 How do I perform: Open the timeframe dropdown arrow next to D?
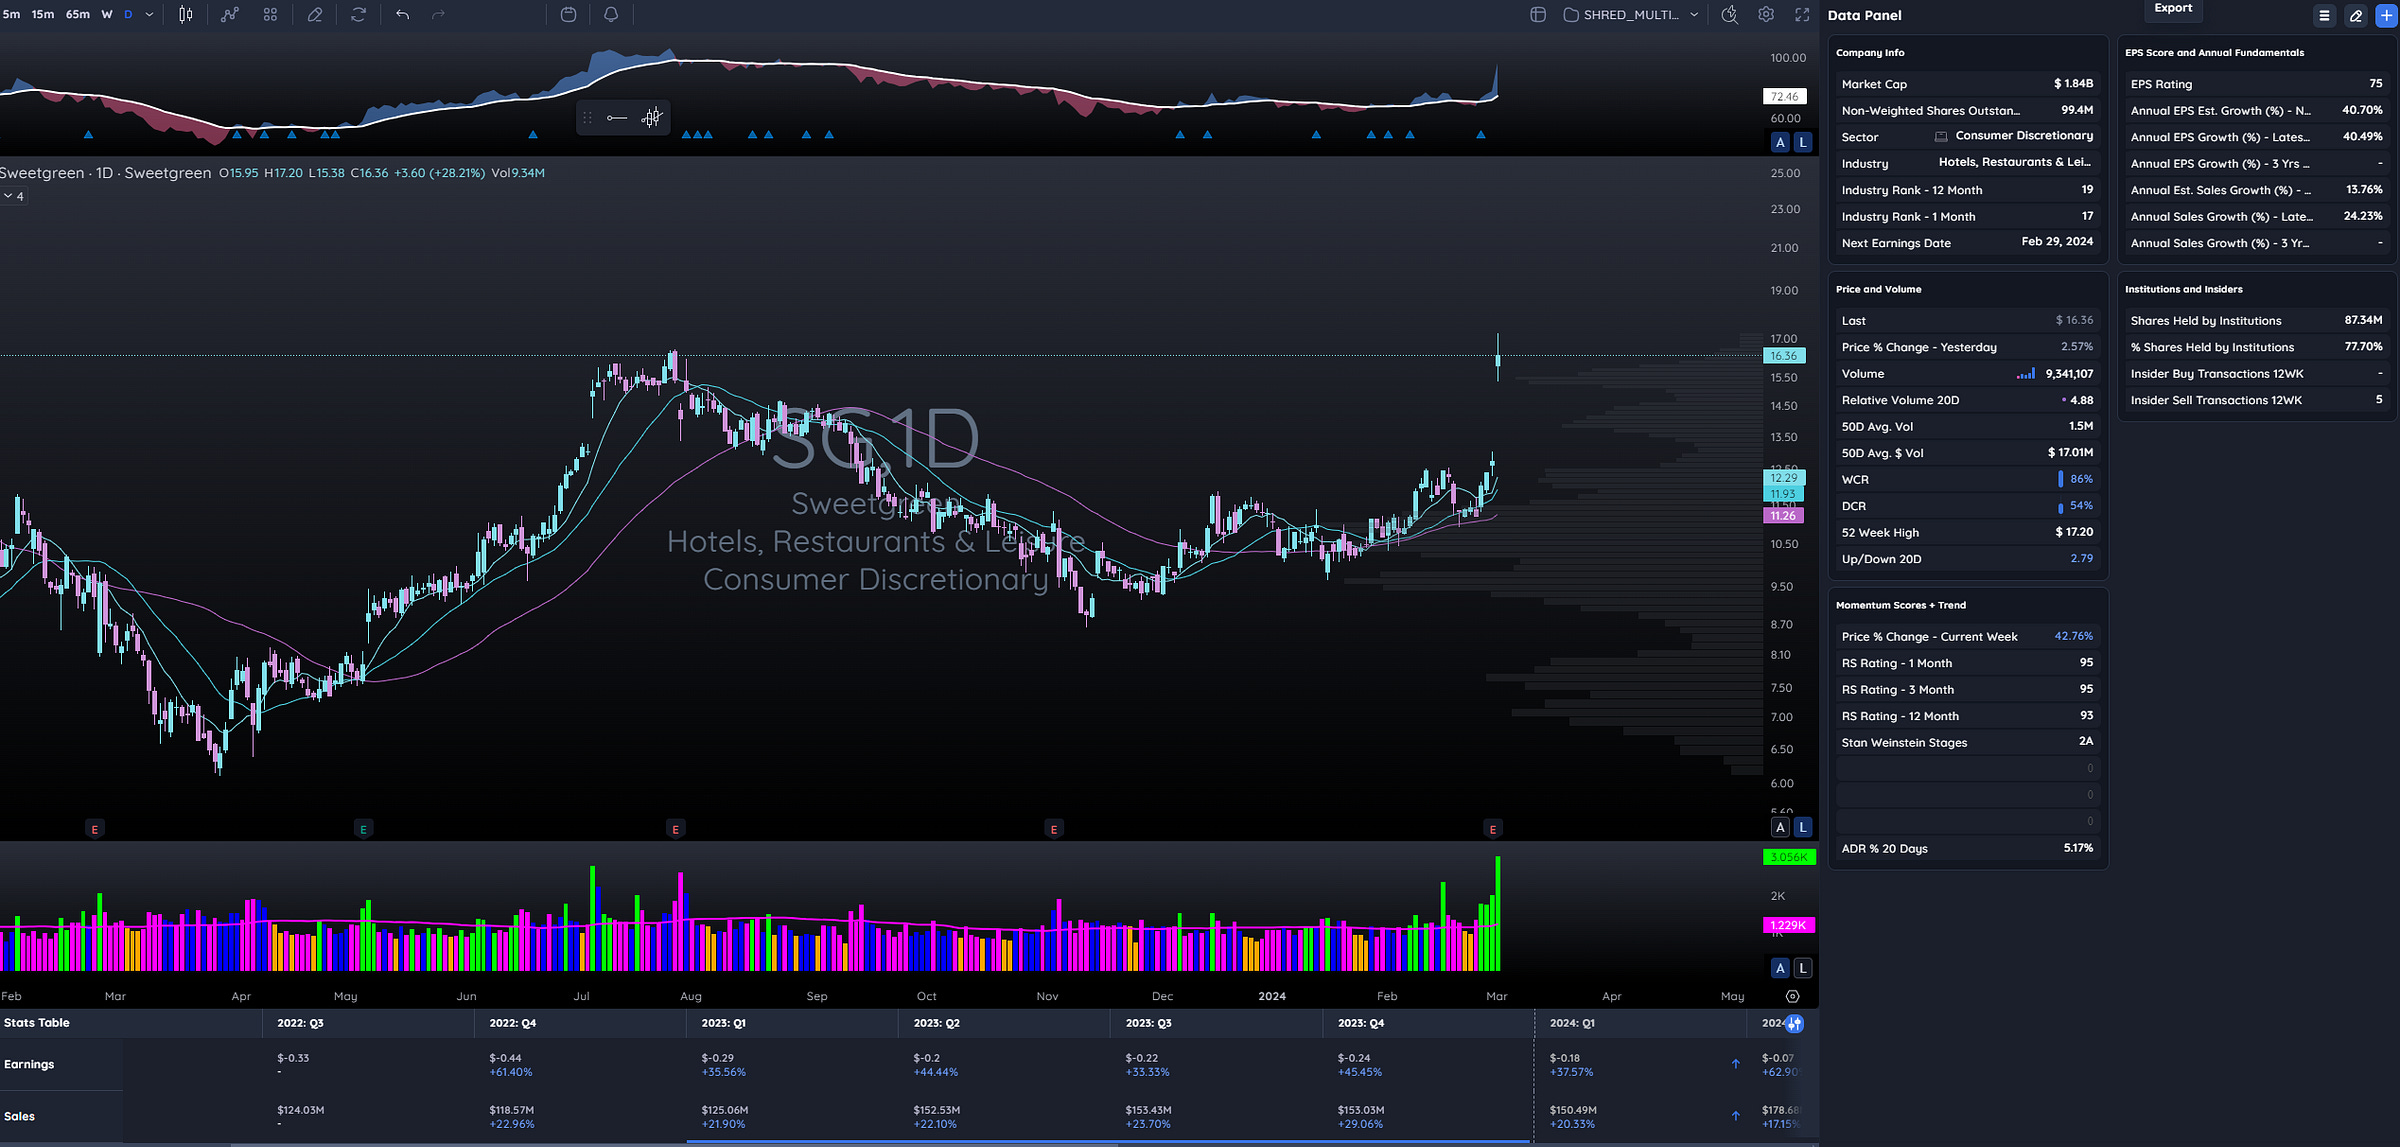pos(150,14)
